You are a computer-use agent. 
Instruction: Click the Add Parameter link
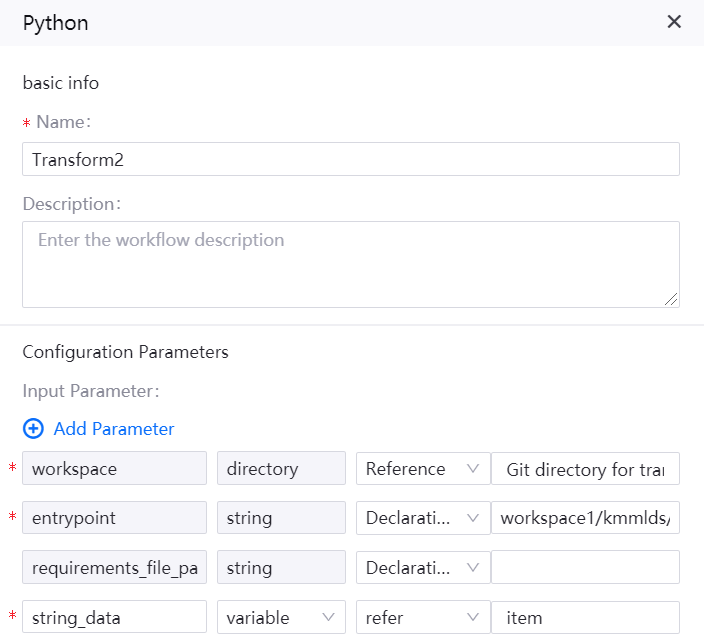click(x=114, y=428)
